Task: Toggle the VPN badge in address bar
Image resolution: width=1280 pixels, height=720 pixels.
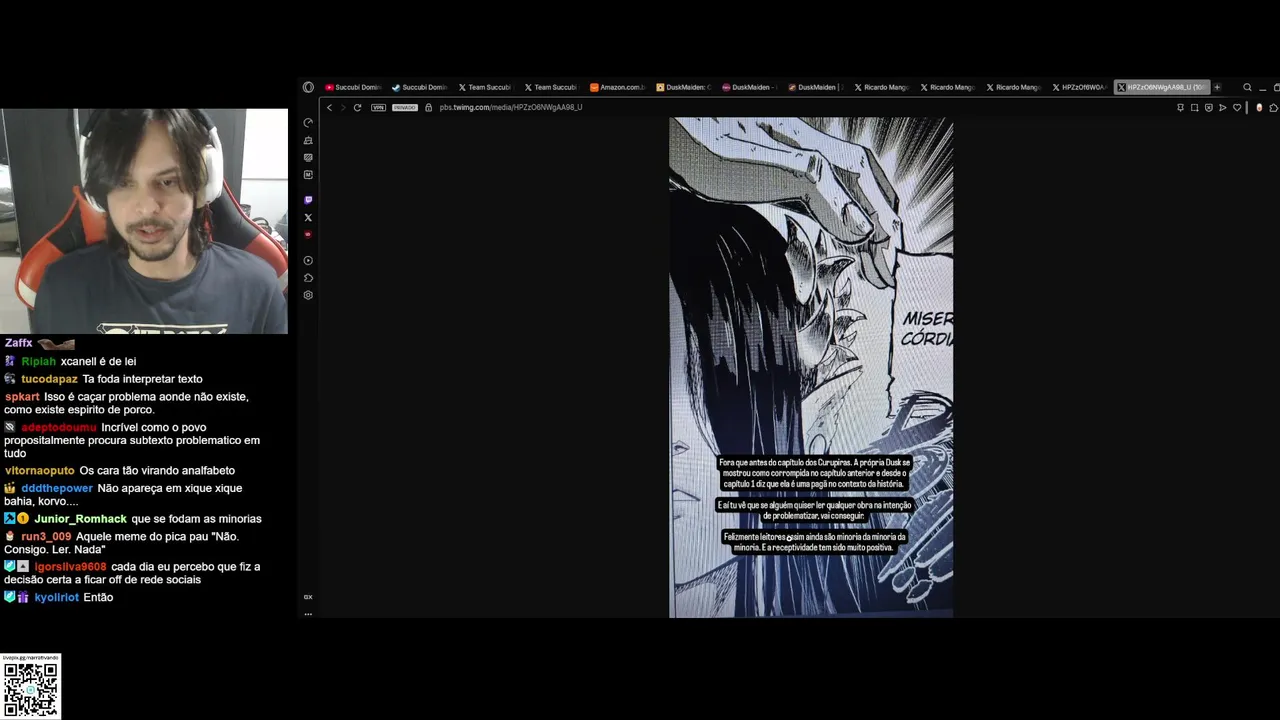Action: coord(378,107)
